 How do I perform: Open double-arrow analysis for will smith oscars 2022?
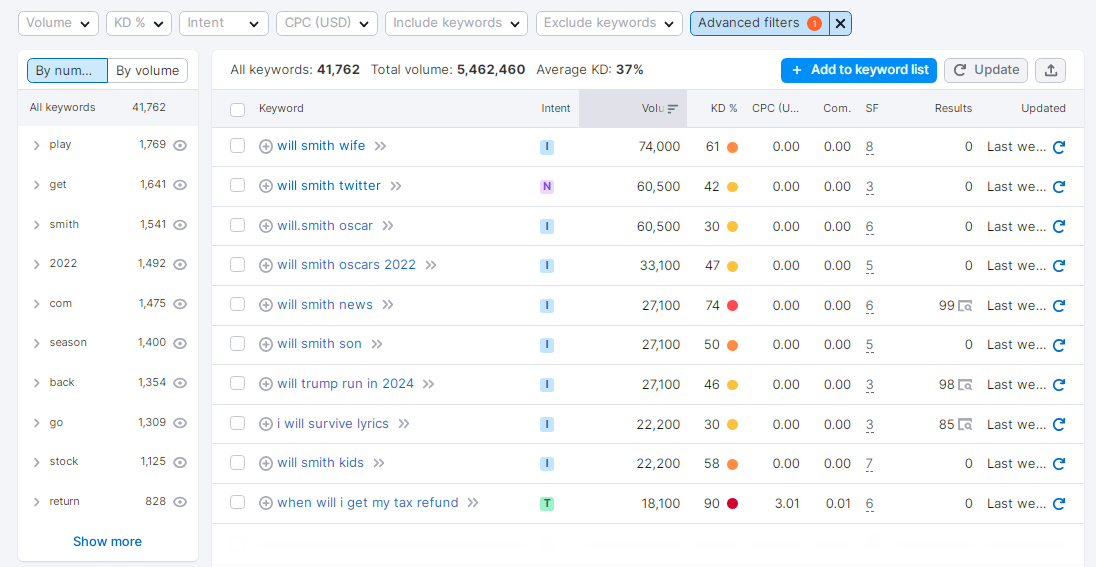[x=431, y=266]
